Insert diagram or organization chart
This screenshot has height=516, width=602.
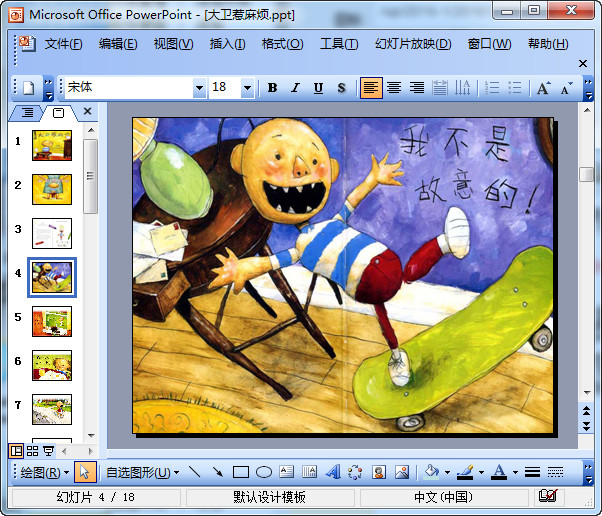355,472
